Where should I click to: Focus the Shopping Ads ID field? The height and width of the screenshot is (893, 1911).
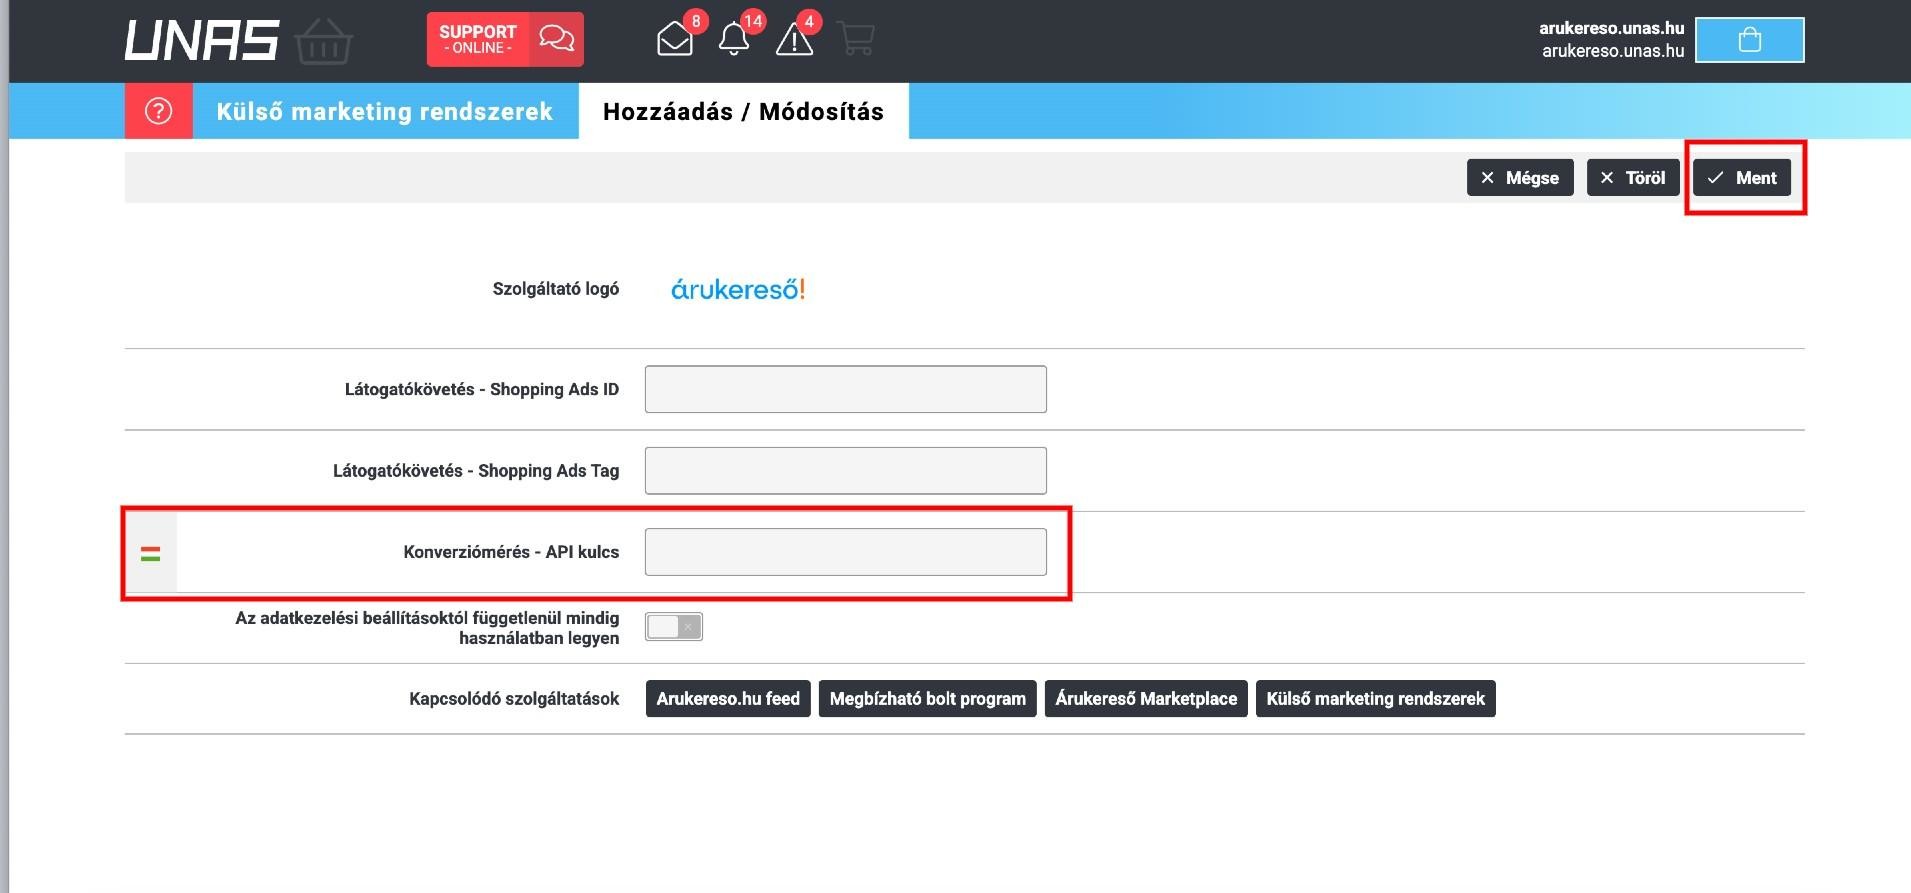point(846,389)
